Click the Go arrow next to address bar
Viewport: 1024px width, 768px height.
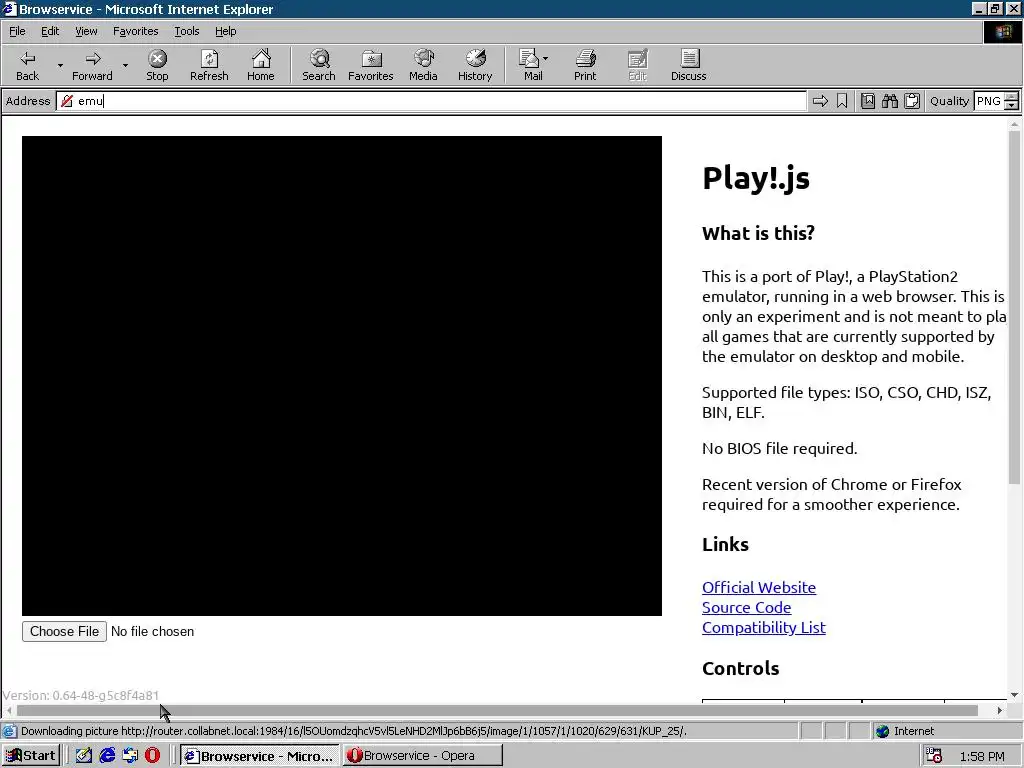(820, 101)
